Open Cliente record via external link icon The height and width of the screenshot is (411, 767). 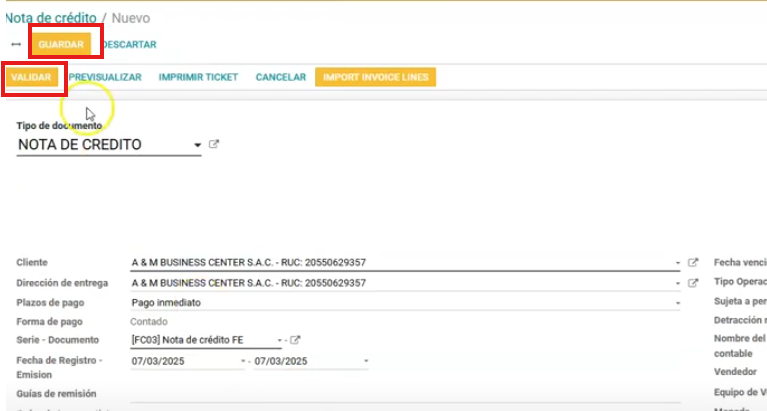(693, 263)
